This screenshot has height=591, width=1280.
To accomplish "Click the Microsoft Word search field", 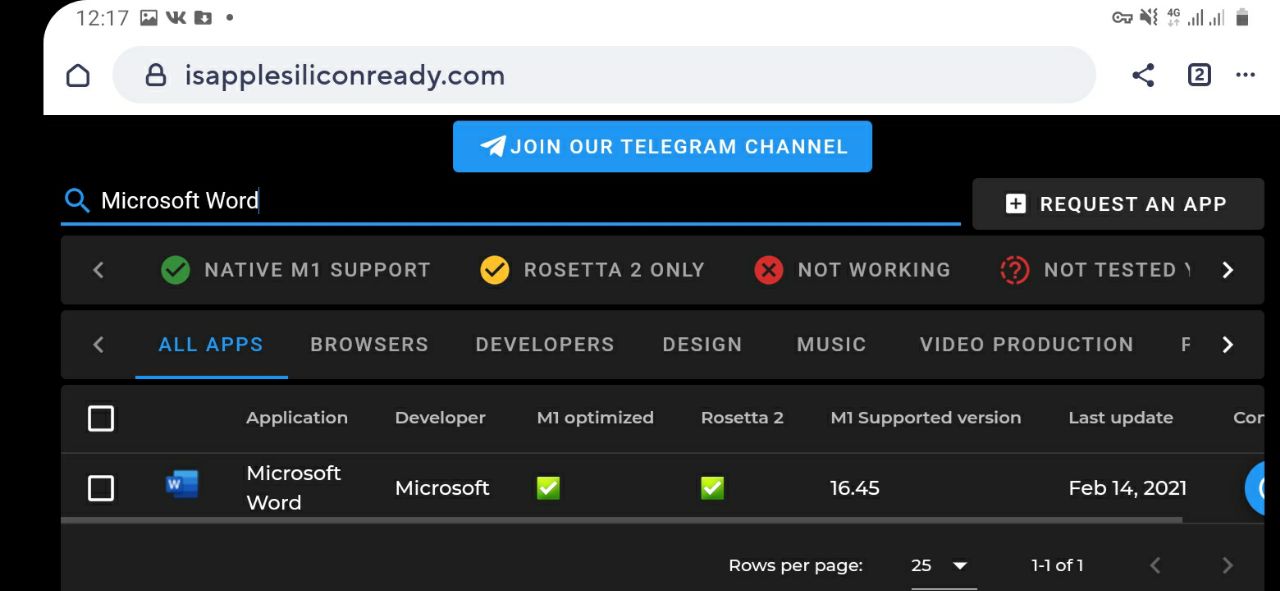I will coord(510,201).
